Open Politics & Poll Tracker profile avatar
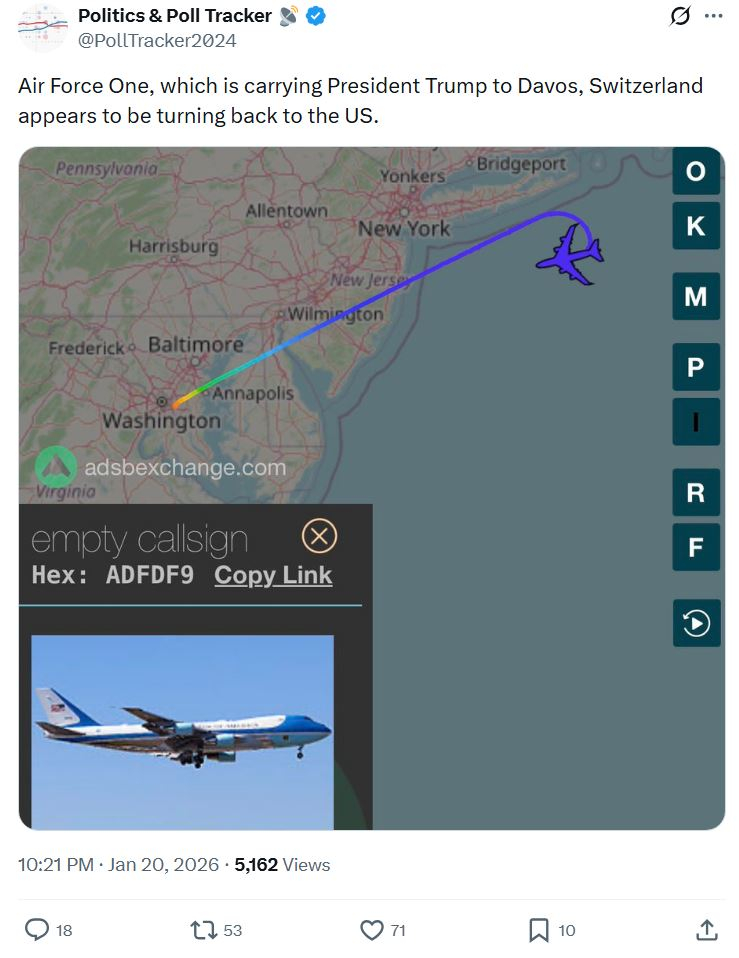Image resolution: width=739 pixels, height=958 pixels. click(42, 28)
